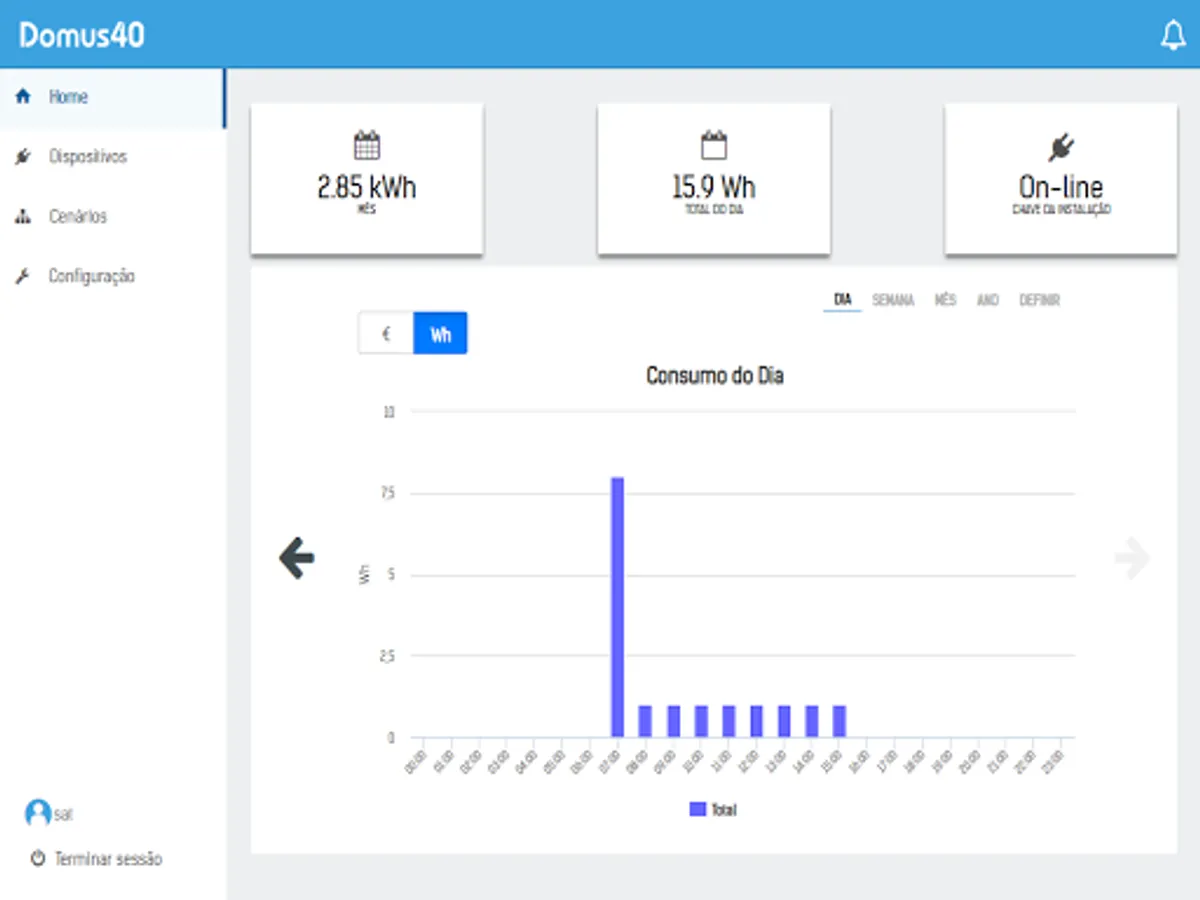1200x900 pixels.
Task: Click the Home house icon in sidebar
Action: coord(24,97)
